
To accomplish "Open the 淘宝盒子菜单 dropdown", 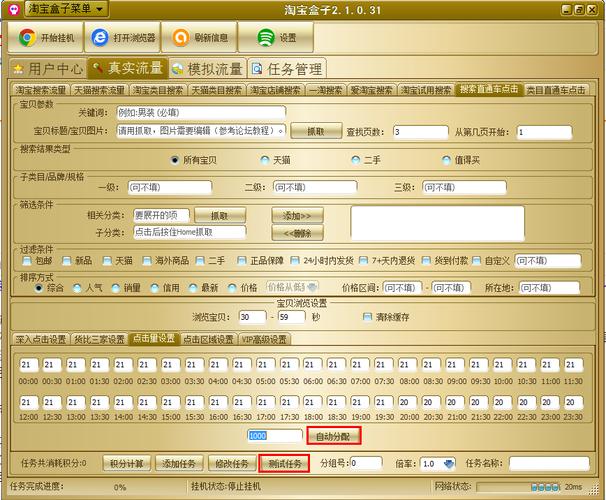I will 66,9.
